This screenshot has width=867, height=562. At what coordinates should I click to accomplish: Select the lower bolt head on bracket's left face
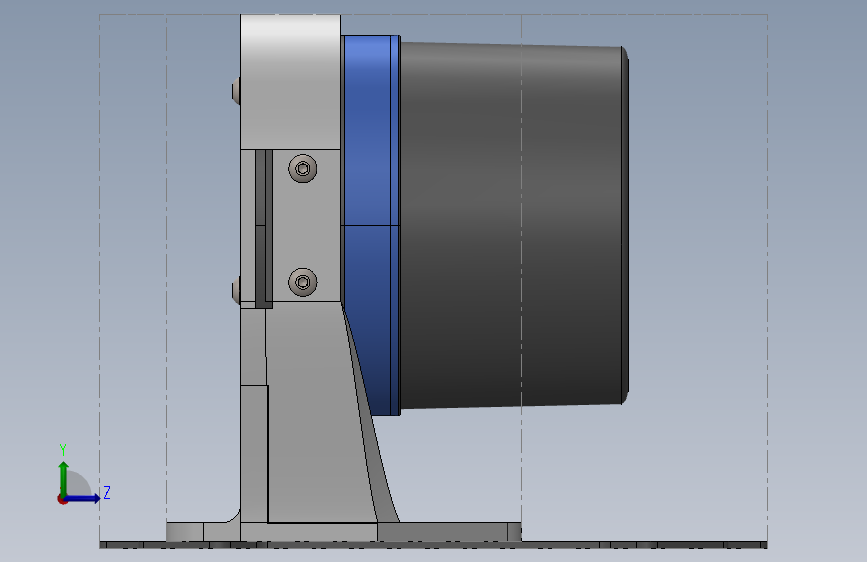coord(236,289)
